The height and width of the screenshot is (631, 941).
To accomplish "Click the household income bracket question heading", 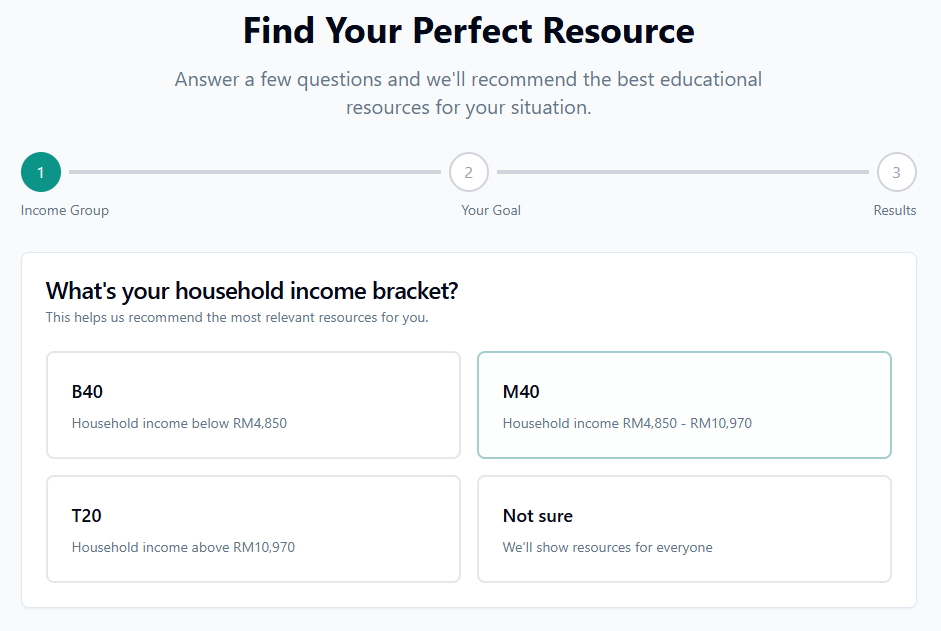I will (x=252, y=291).
